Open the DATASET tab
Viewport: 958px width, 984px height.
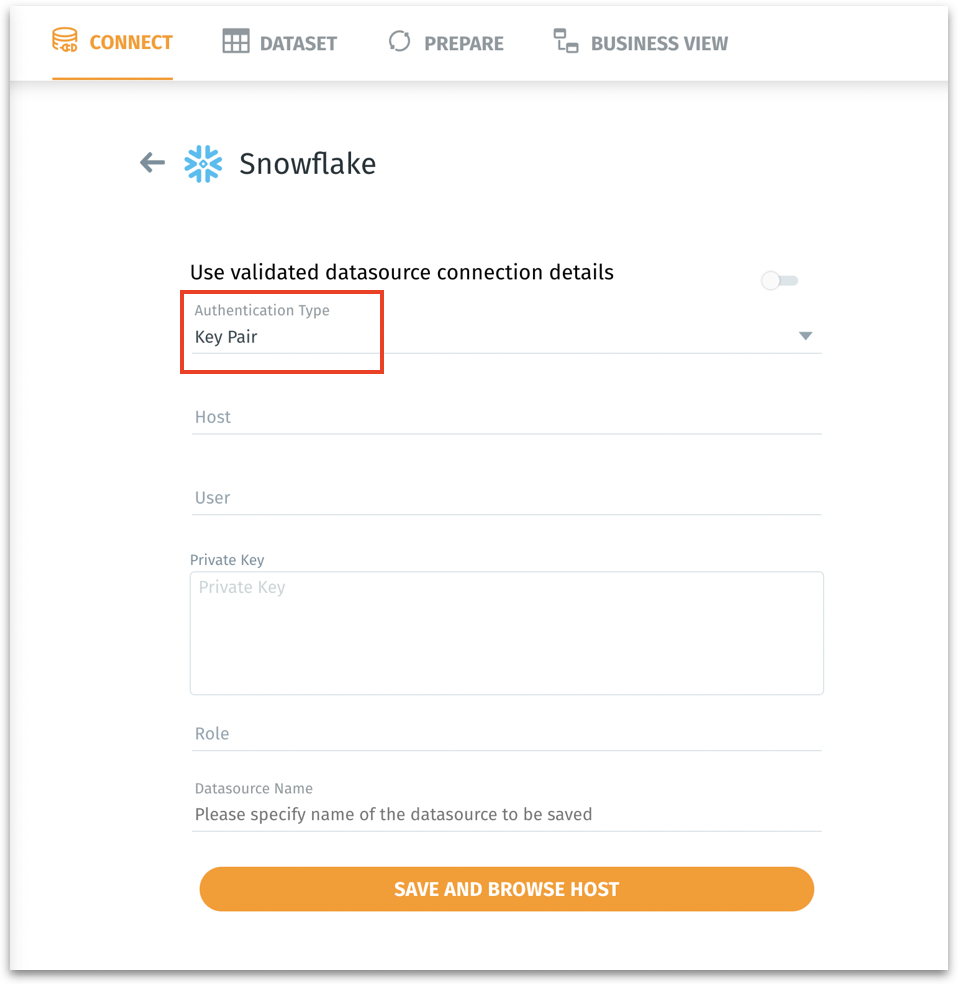[298, 44]
